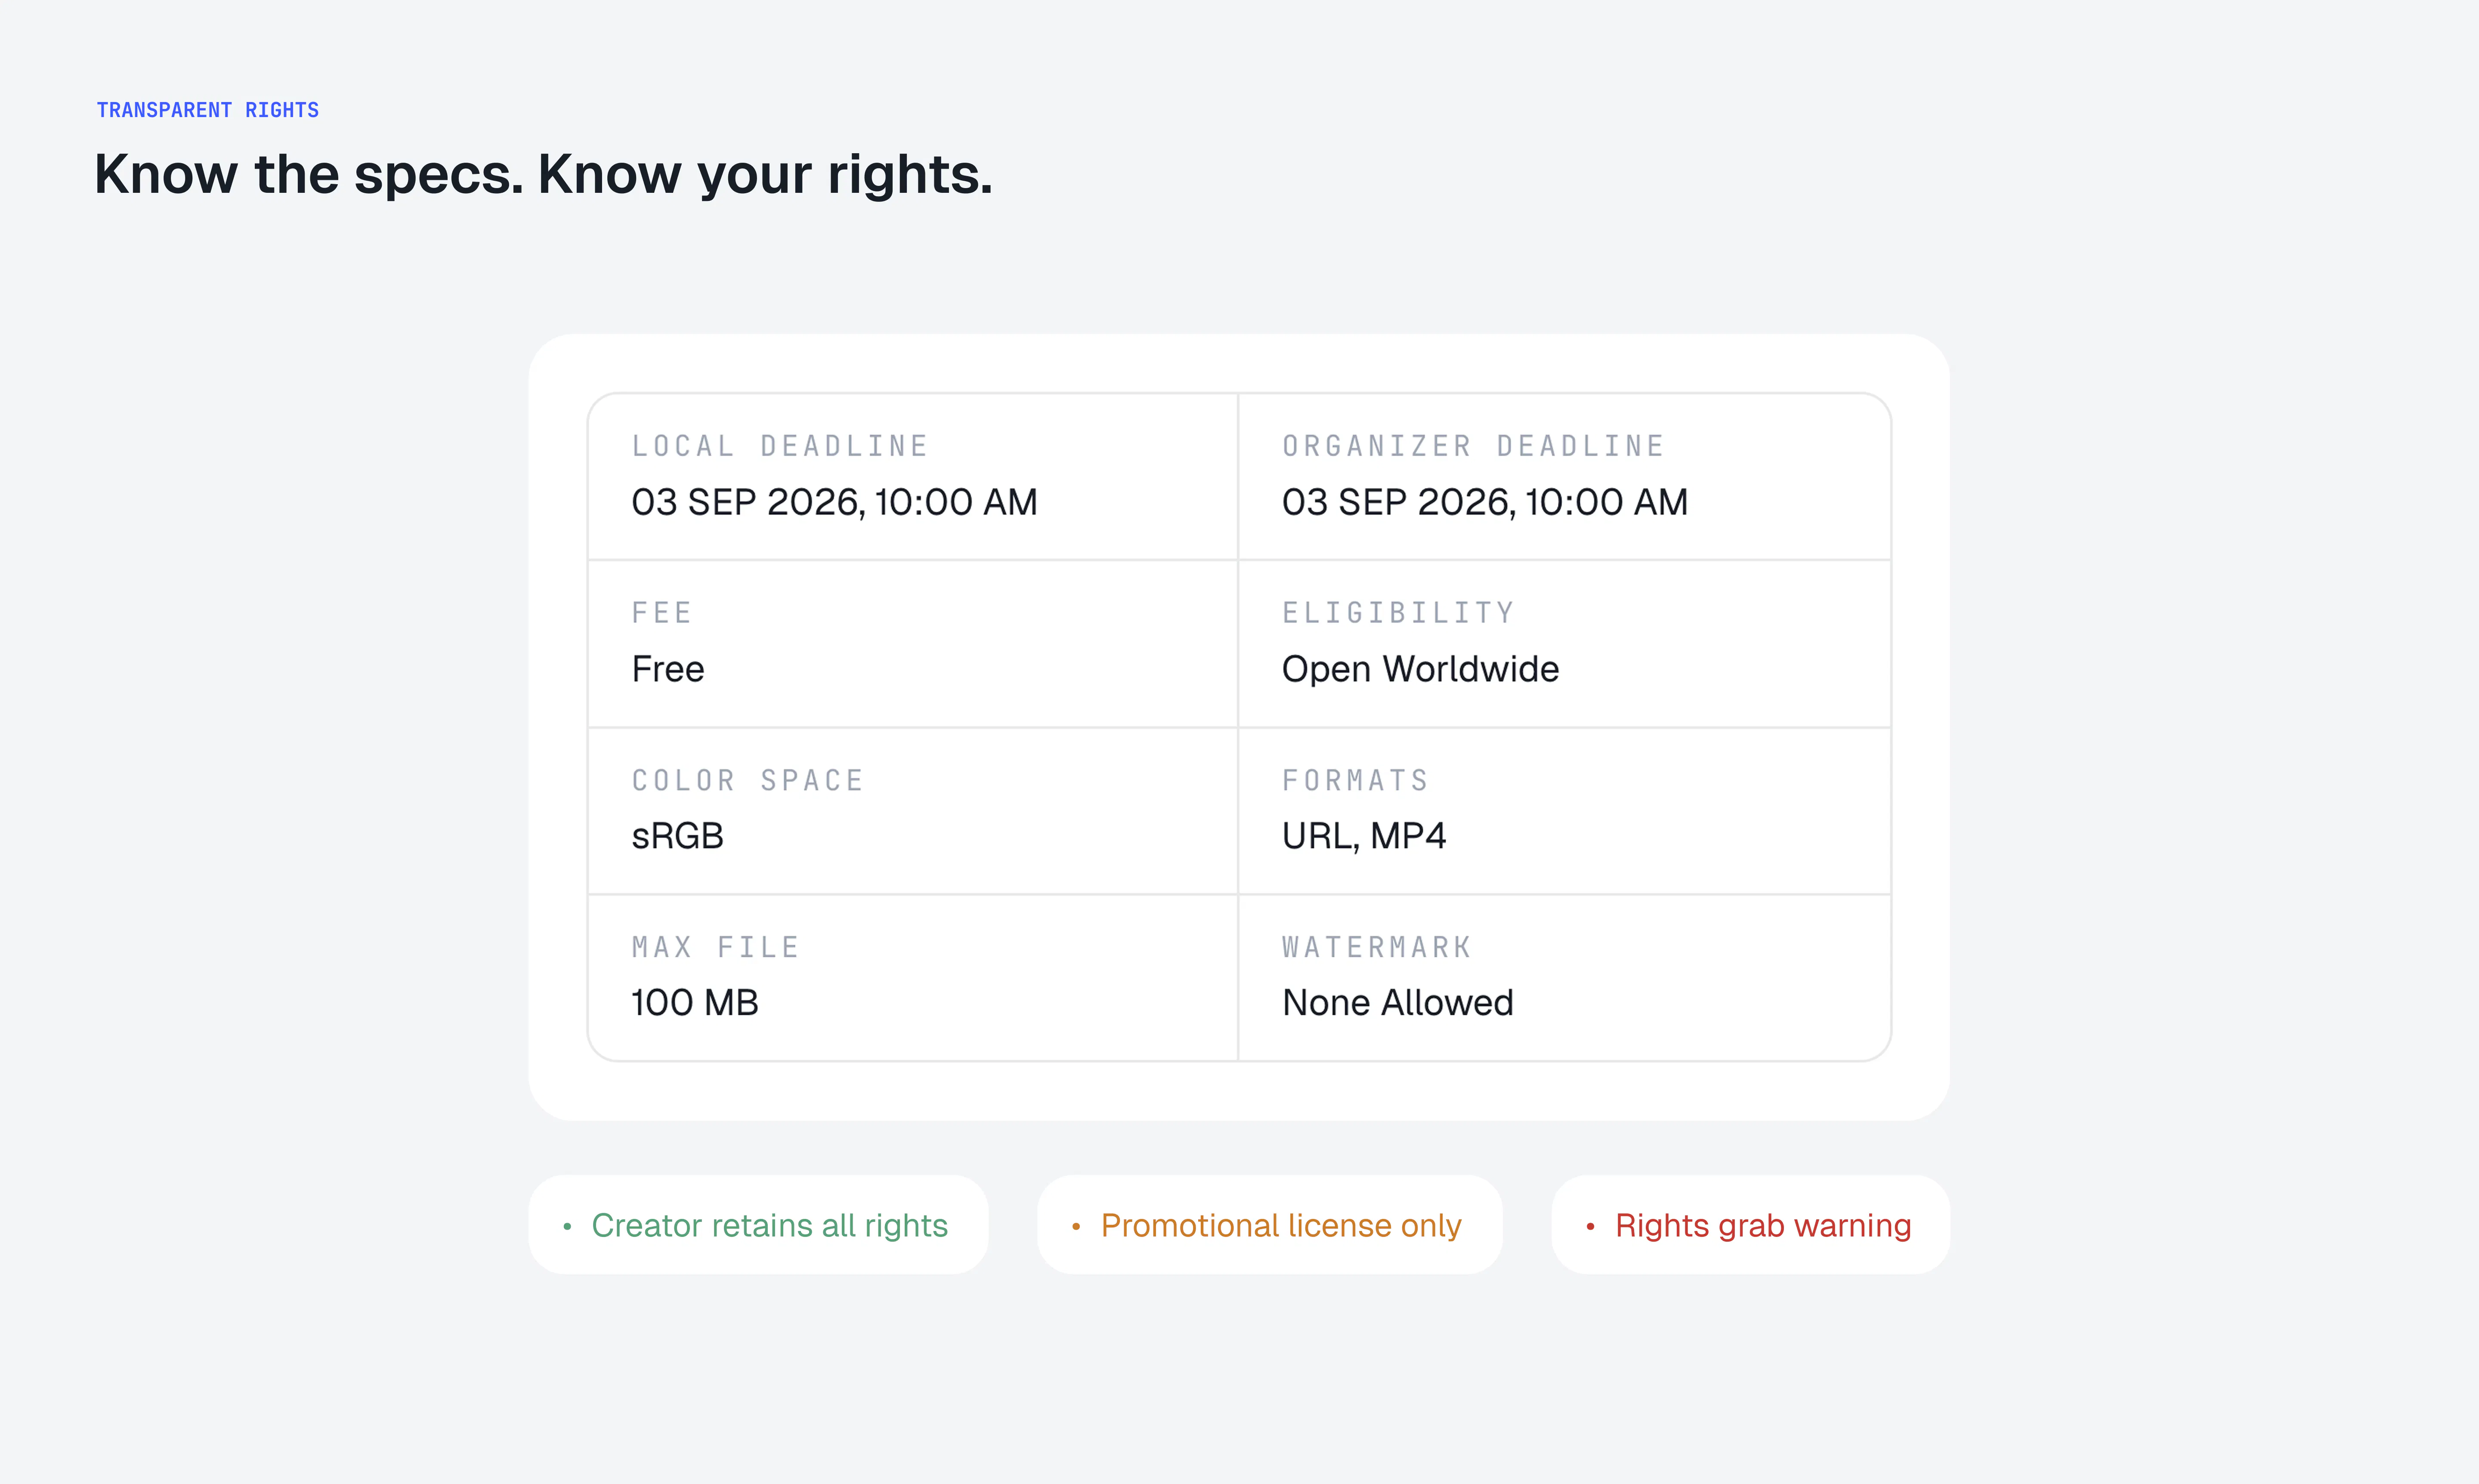2479x1484 pixels.
Task: Click the 'sRGB' color space value
Action: coord(677,836)
